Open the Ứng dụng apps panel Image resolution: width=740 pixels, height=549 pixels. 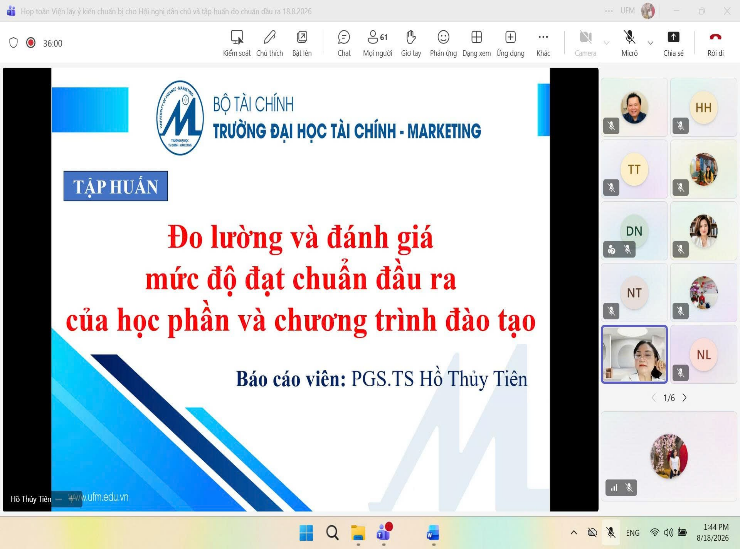(510, 43)
